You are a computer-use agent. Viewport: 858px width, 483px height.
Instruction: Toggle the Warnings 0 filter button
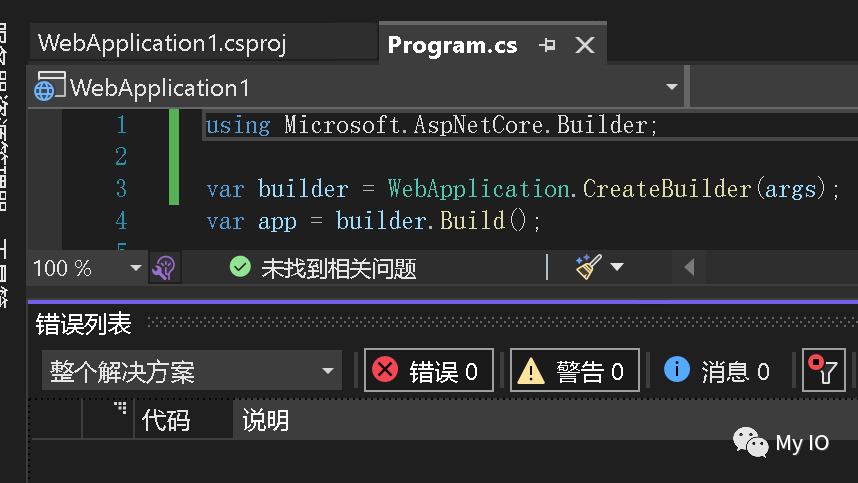coord(575,370)
